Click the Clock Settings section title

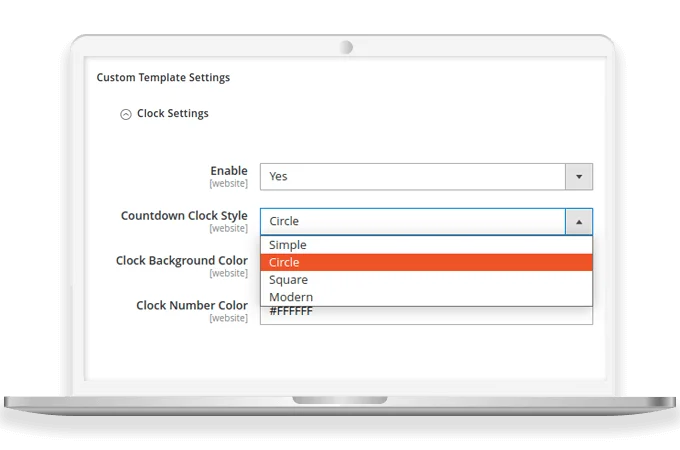coord(172,114)
